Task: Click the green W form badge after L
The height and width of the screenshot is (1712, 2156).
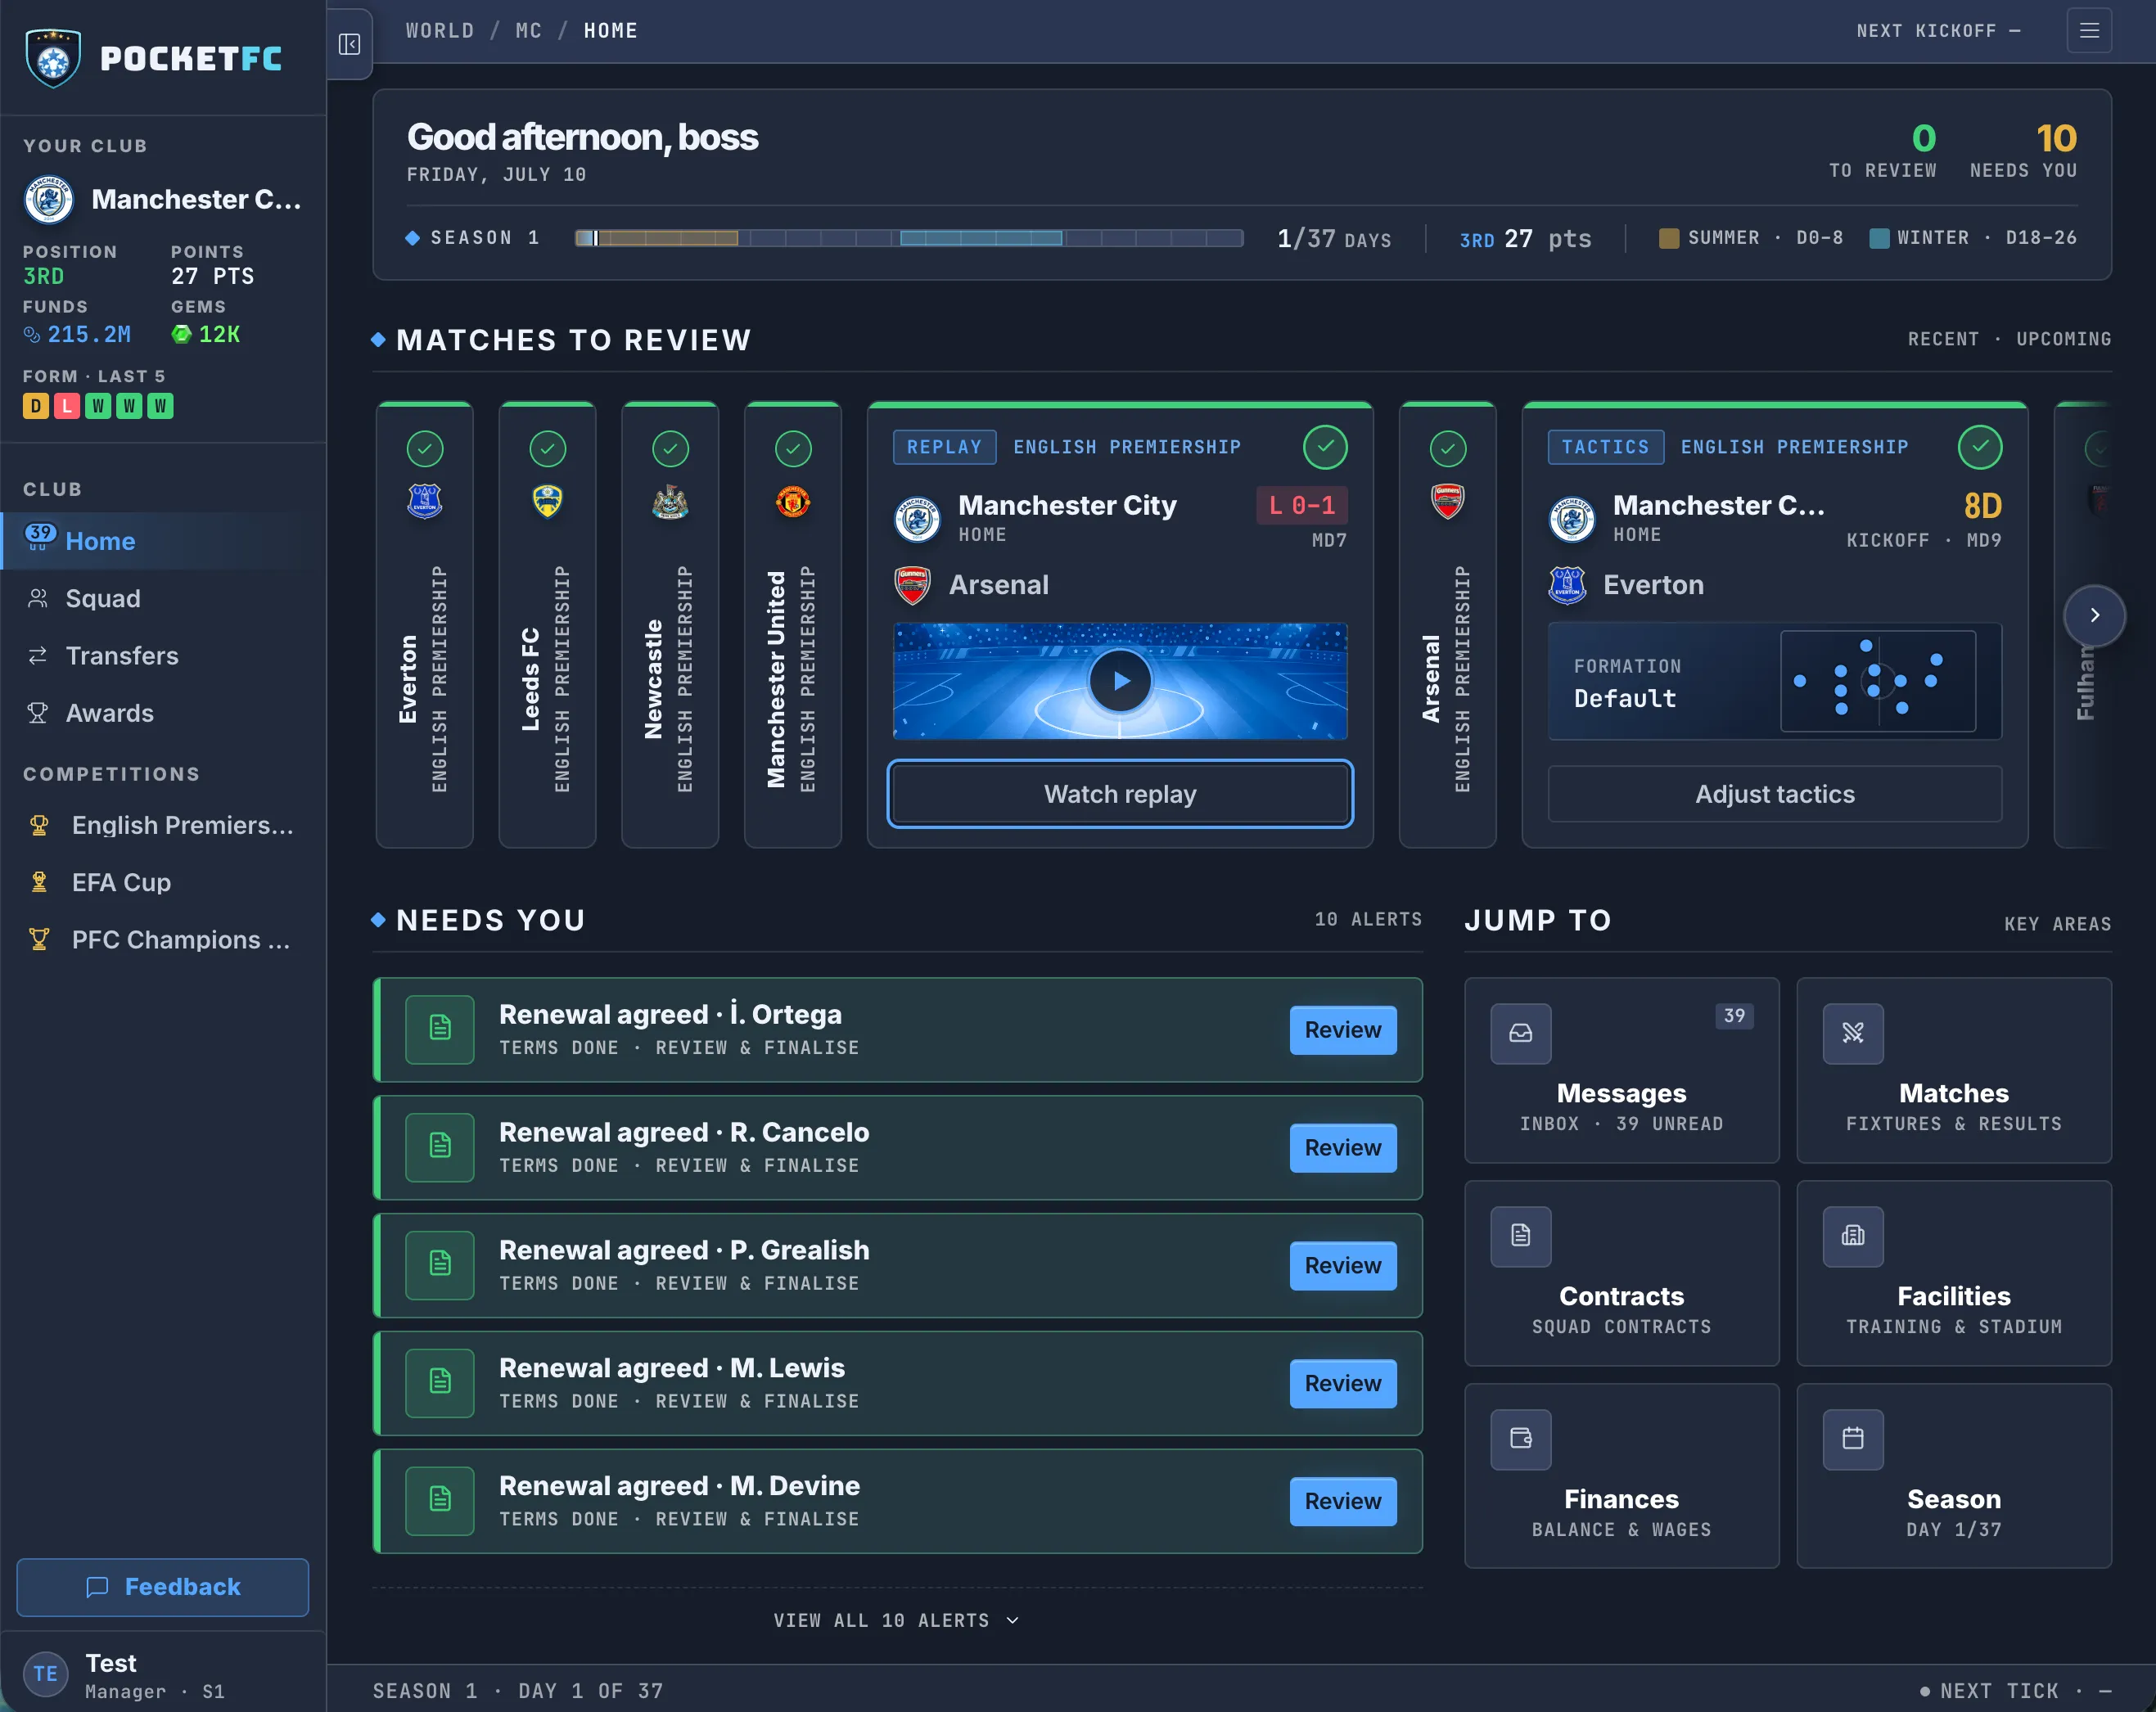Action: (98, 406)
